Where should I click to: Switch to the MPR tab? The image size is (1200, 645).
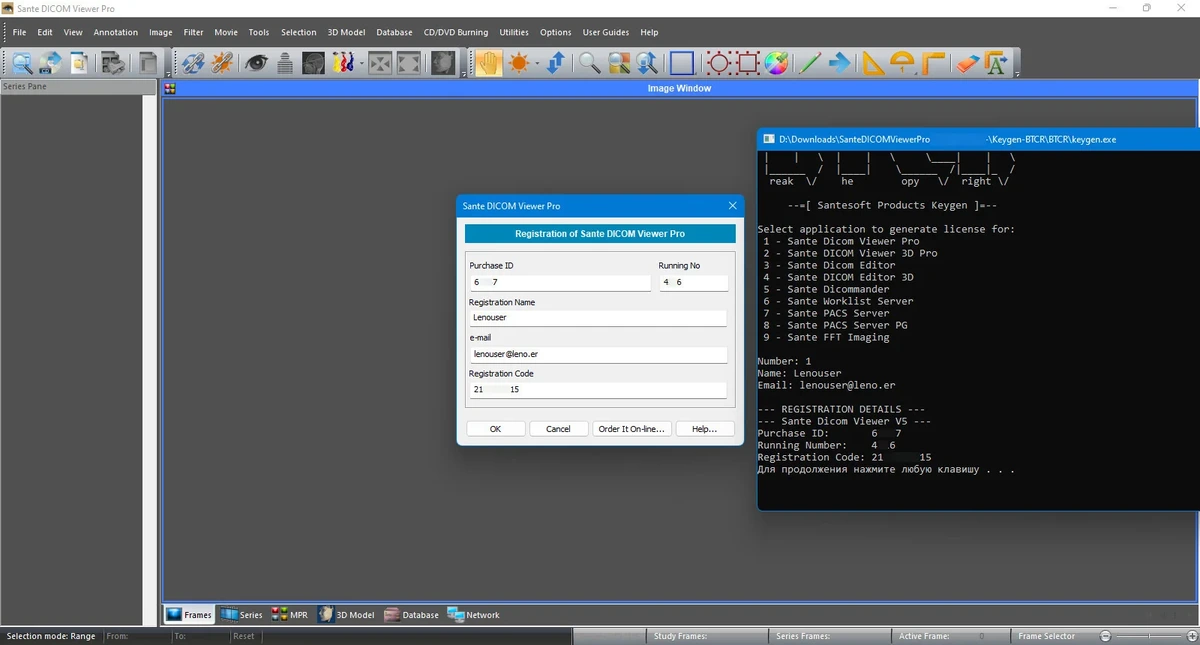tap(290, 615)
